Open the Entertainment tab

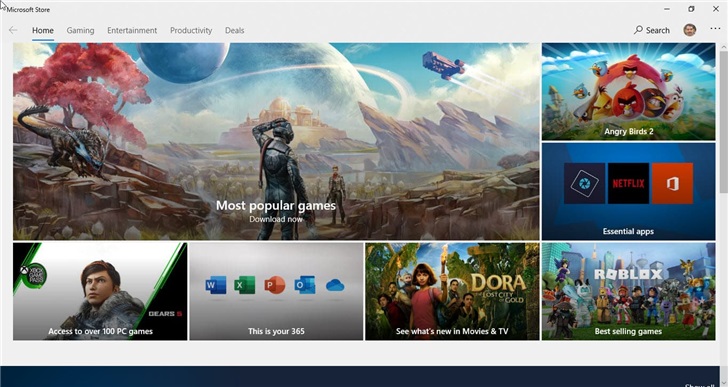pos(132,30)
